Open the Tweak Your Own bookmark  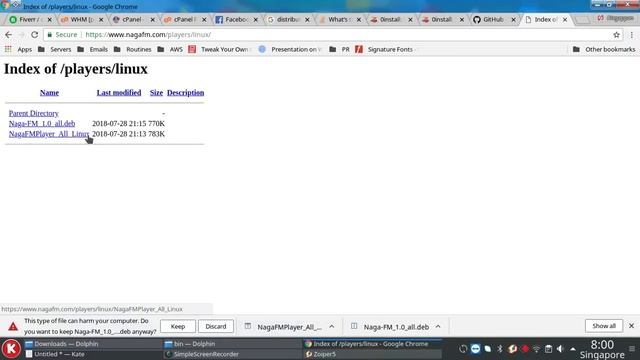pyautogui.click(x=219, y=49)
